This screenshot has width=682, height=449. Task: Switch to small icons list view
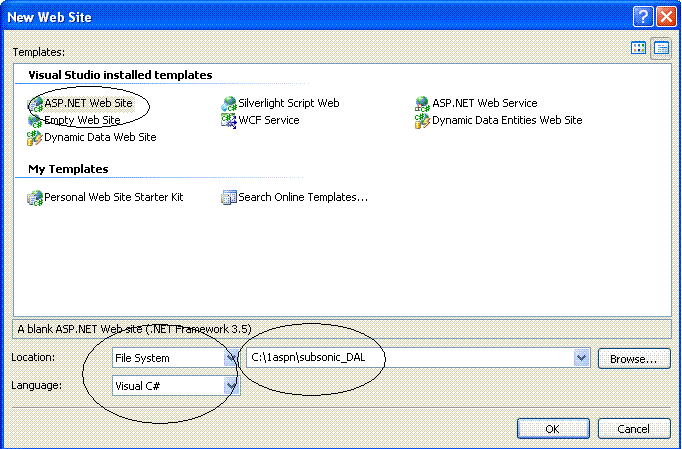click(661, 48)
